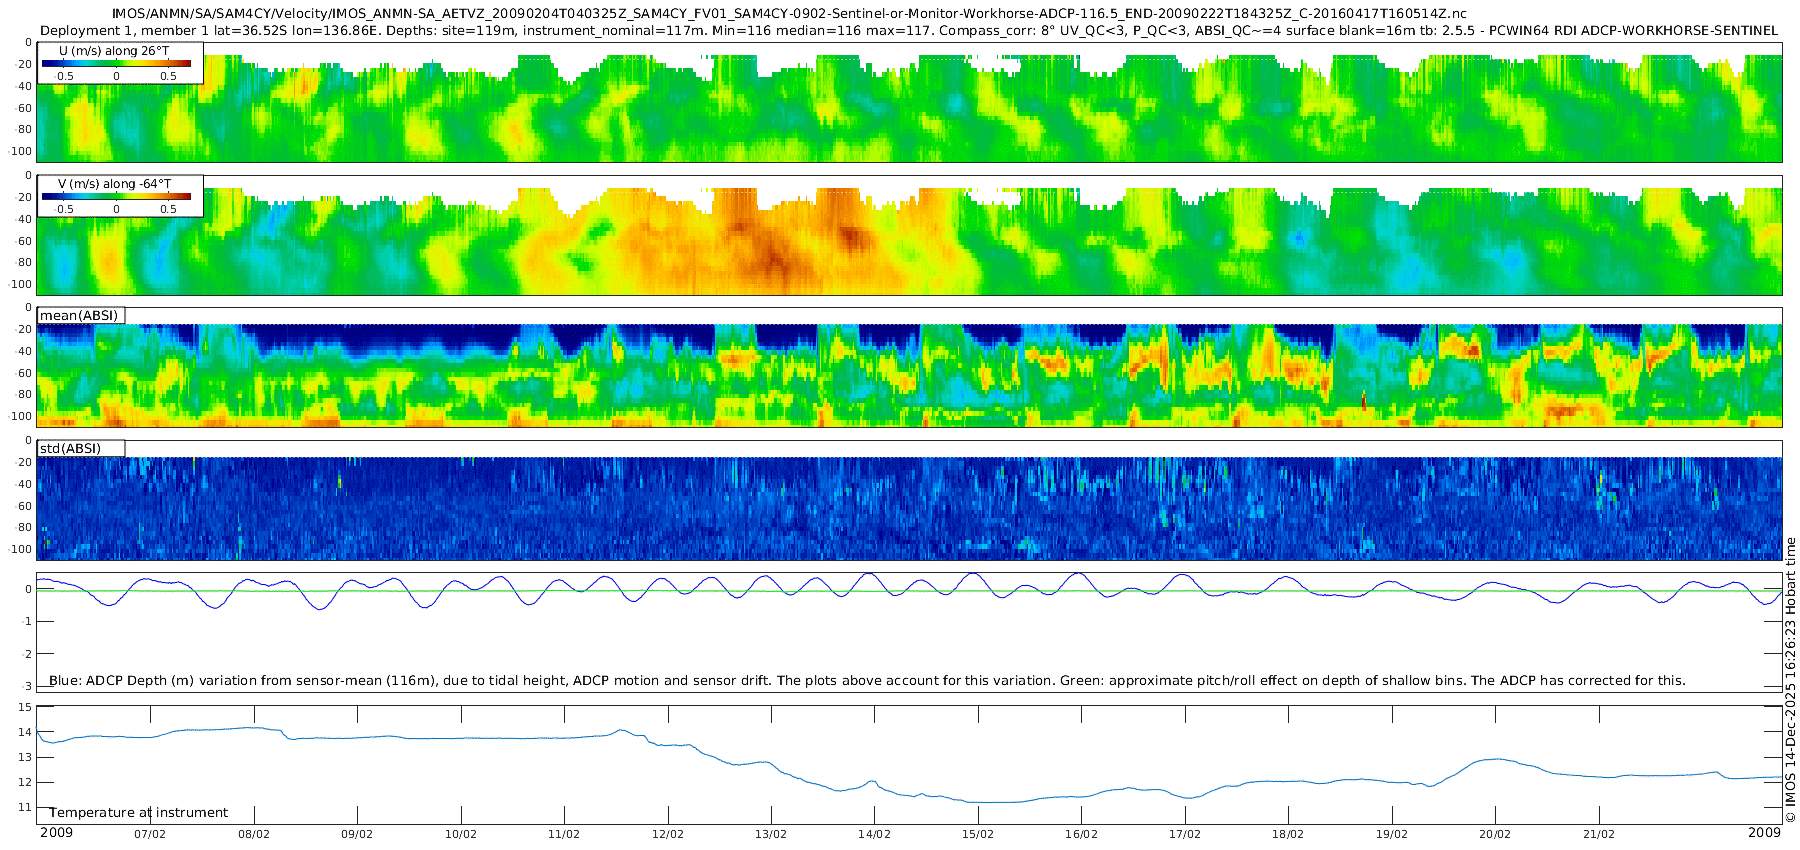This screenshot has height=850, width=1800.
Task: Click the '13' tick on the temperature axis
Action: click(x=26, y=758)
